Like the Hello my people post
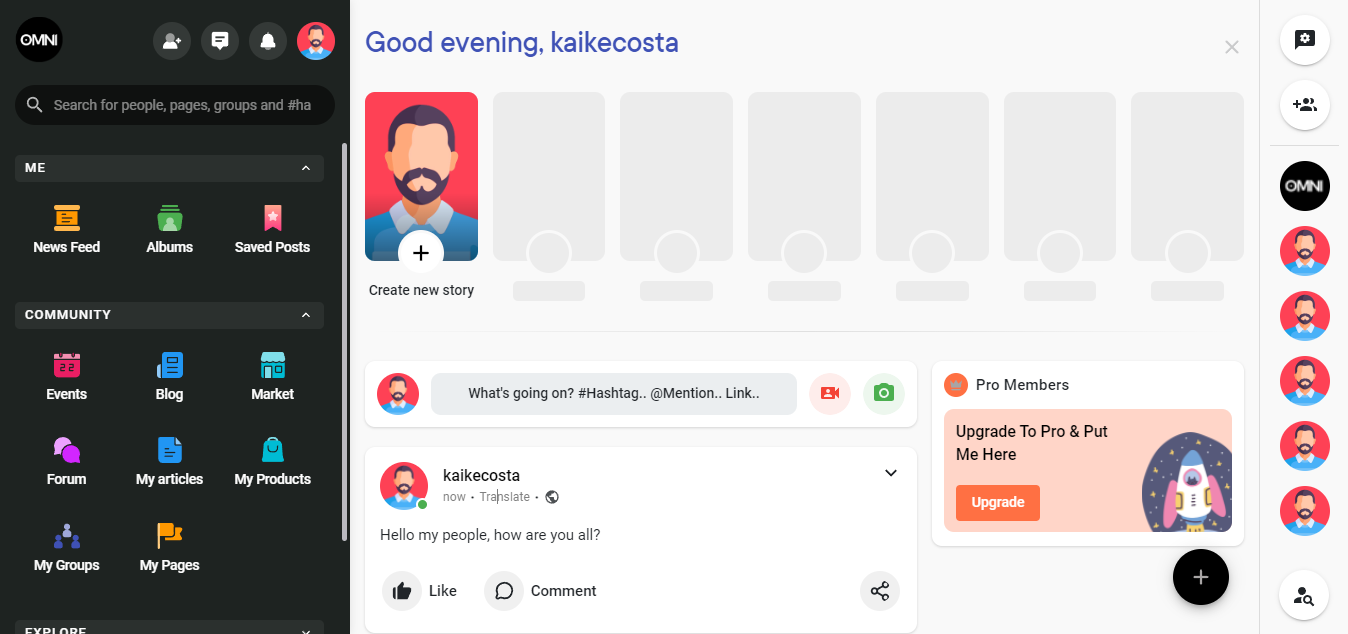 coord(420,591)
